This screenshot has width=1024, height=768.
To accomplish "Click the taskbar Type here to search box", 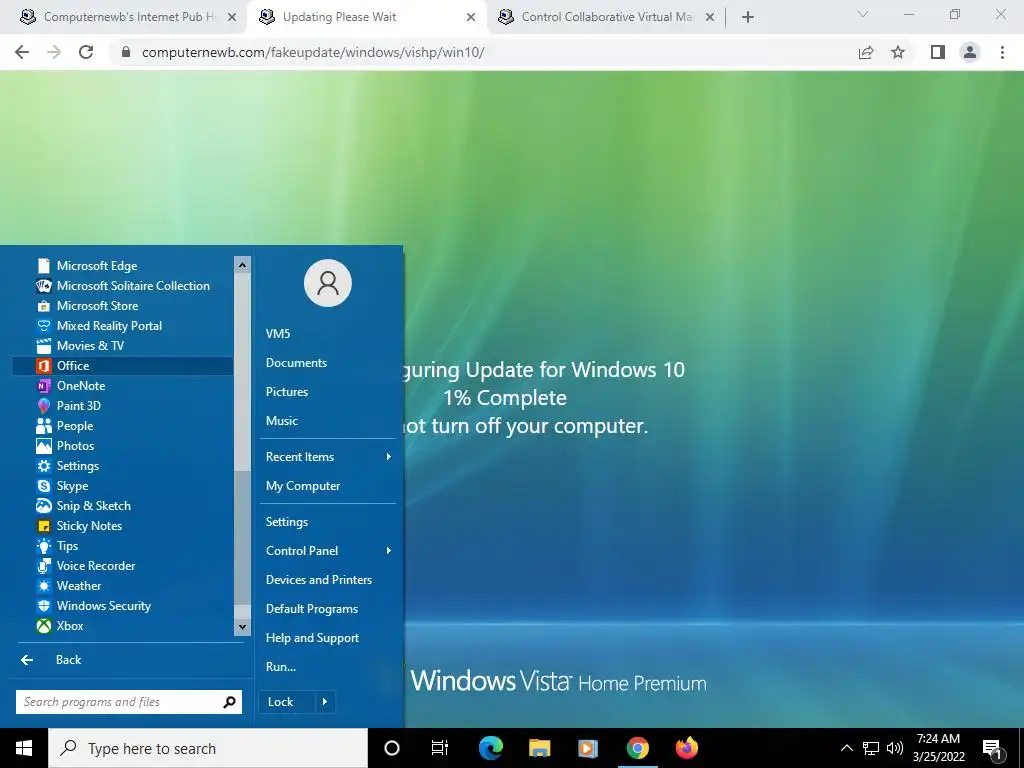I will coord(208,748).
